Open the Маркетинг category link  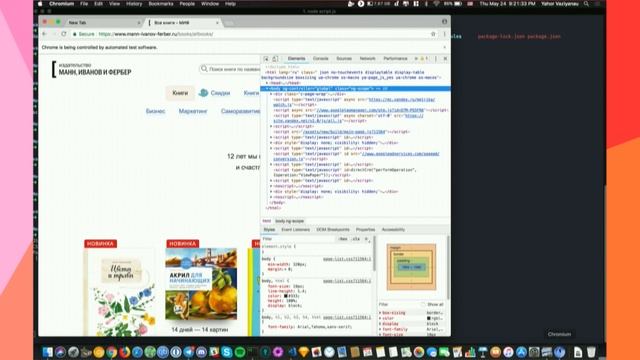193,111
